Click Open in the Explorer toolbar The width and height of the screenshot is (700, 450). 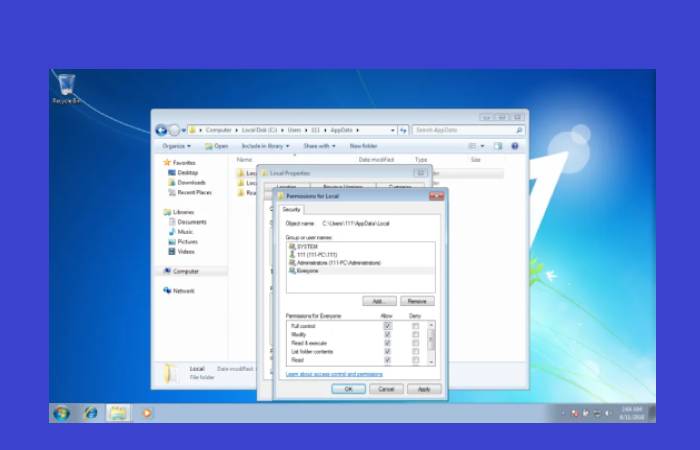[x=217, y=146]
